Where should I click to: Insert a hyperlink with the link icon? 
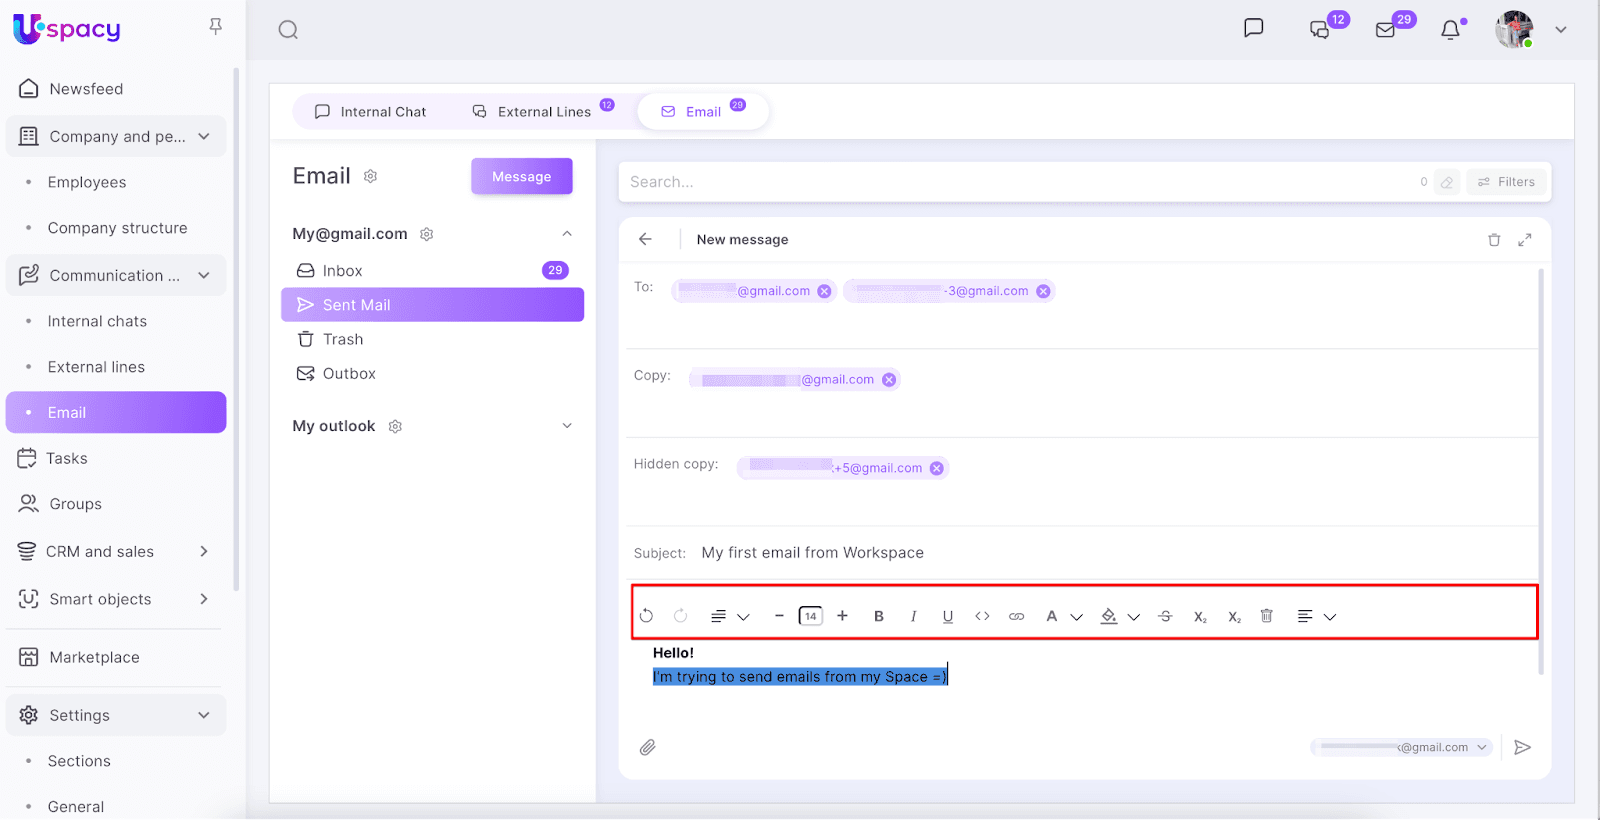tap(1016, 616)
